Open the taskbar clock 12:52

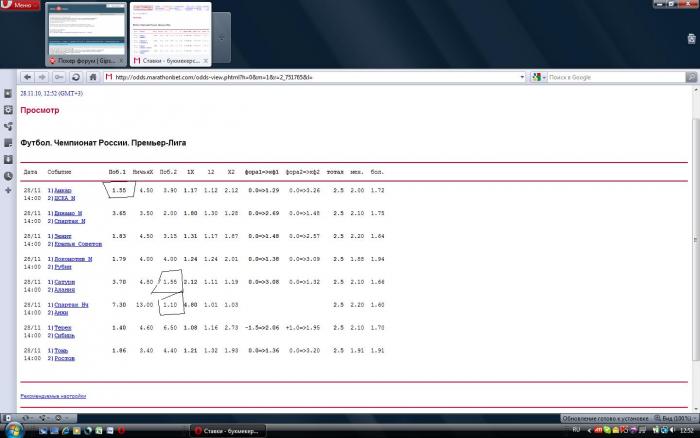coord(687,430)
